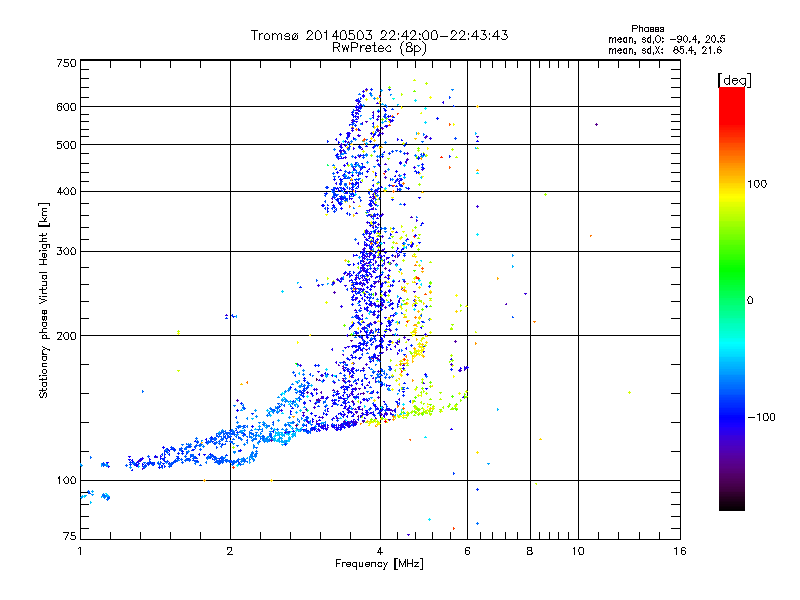This screenshot has height=600, width=800.
Task: Click the 'RwPretec (8p)' subtitle
Action: click(x=379, y=48)
